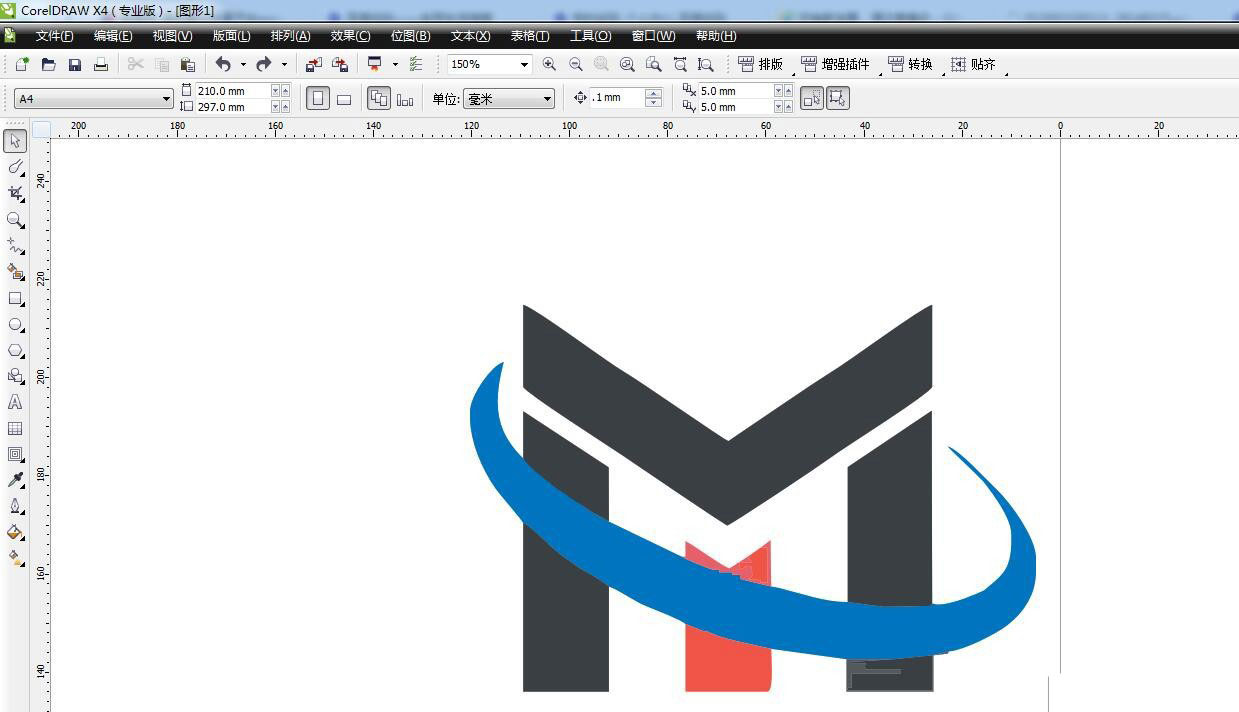
Task: Open the 效果(C) menu
Action: pyautogui.click(x=350, y=36)
